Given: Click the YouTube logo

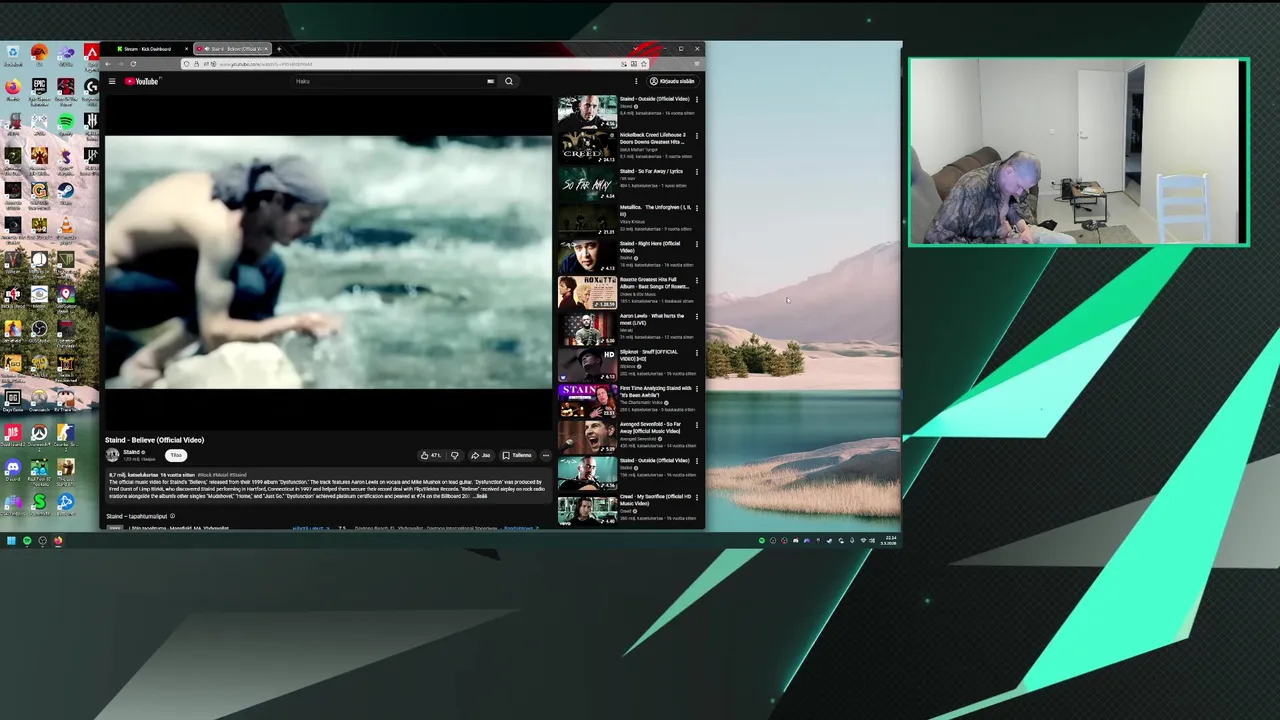Looking at the screenshot, I should 142,81.
